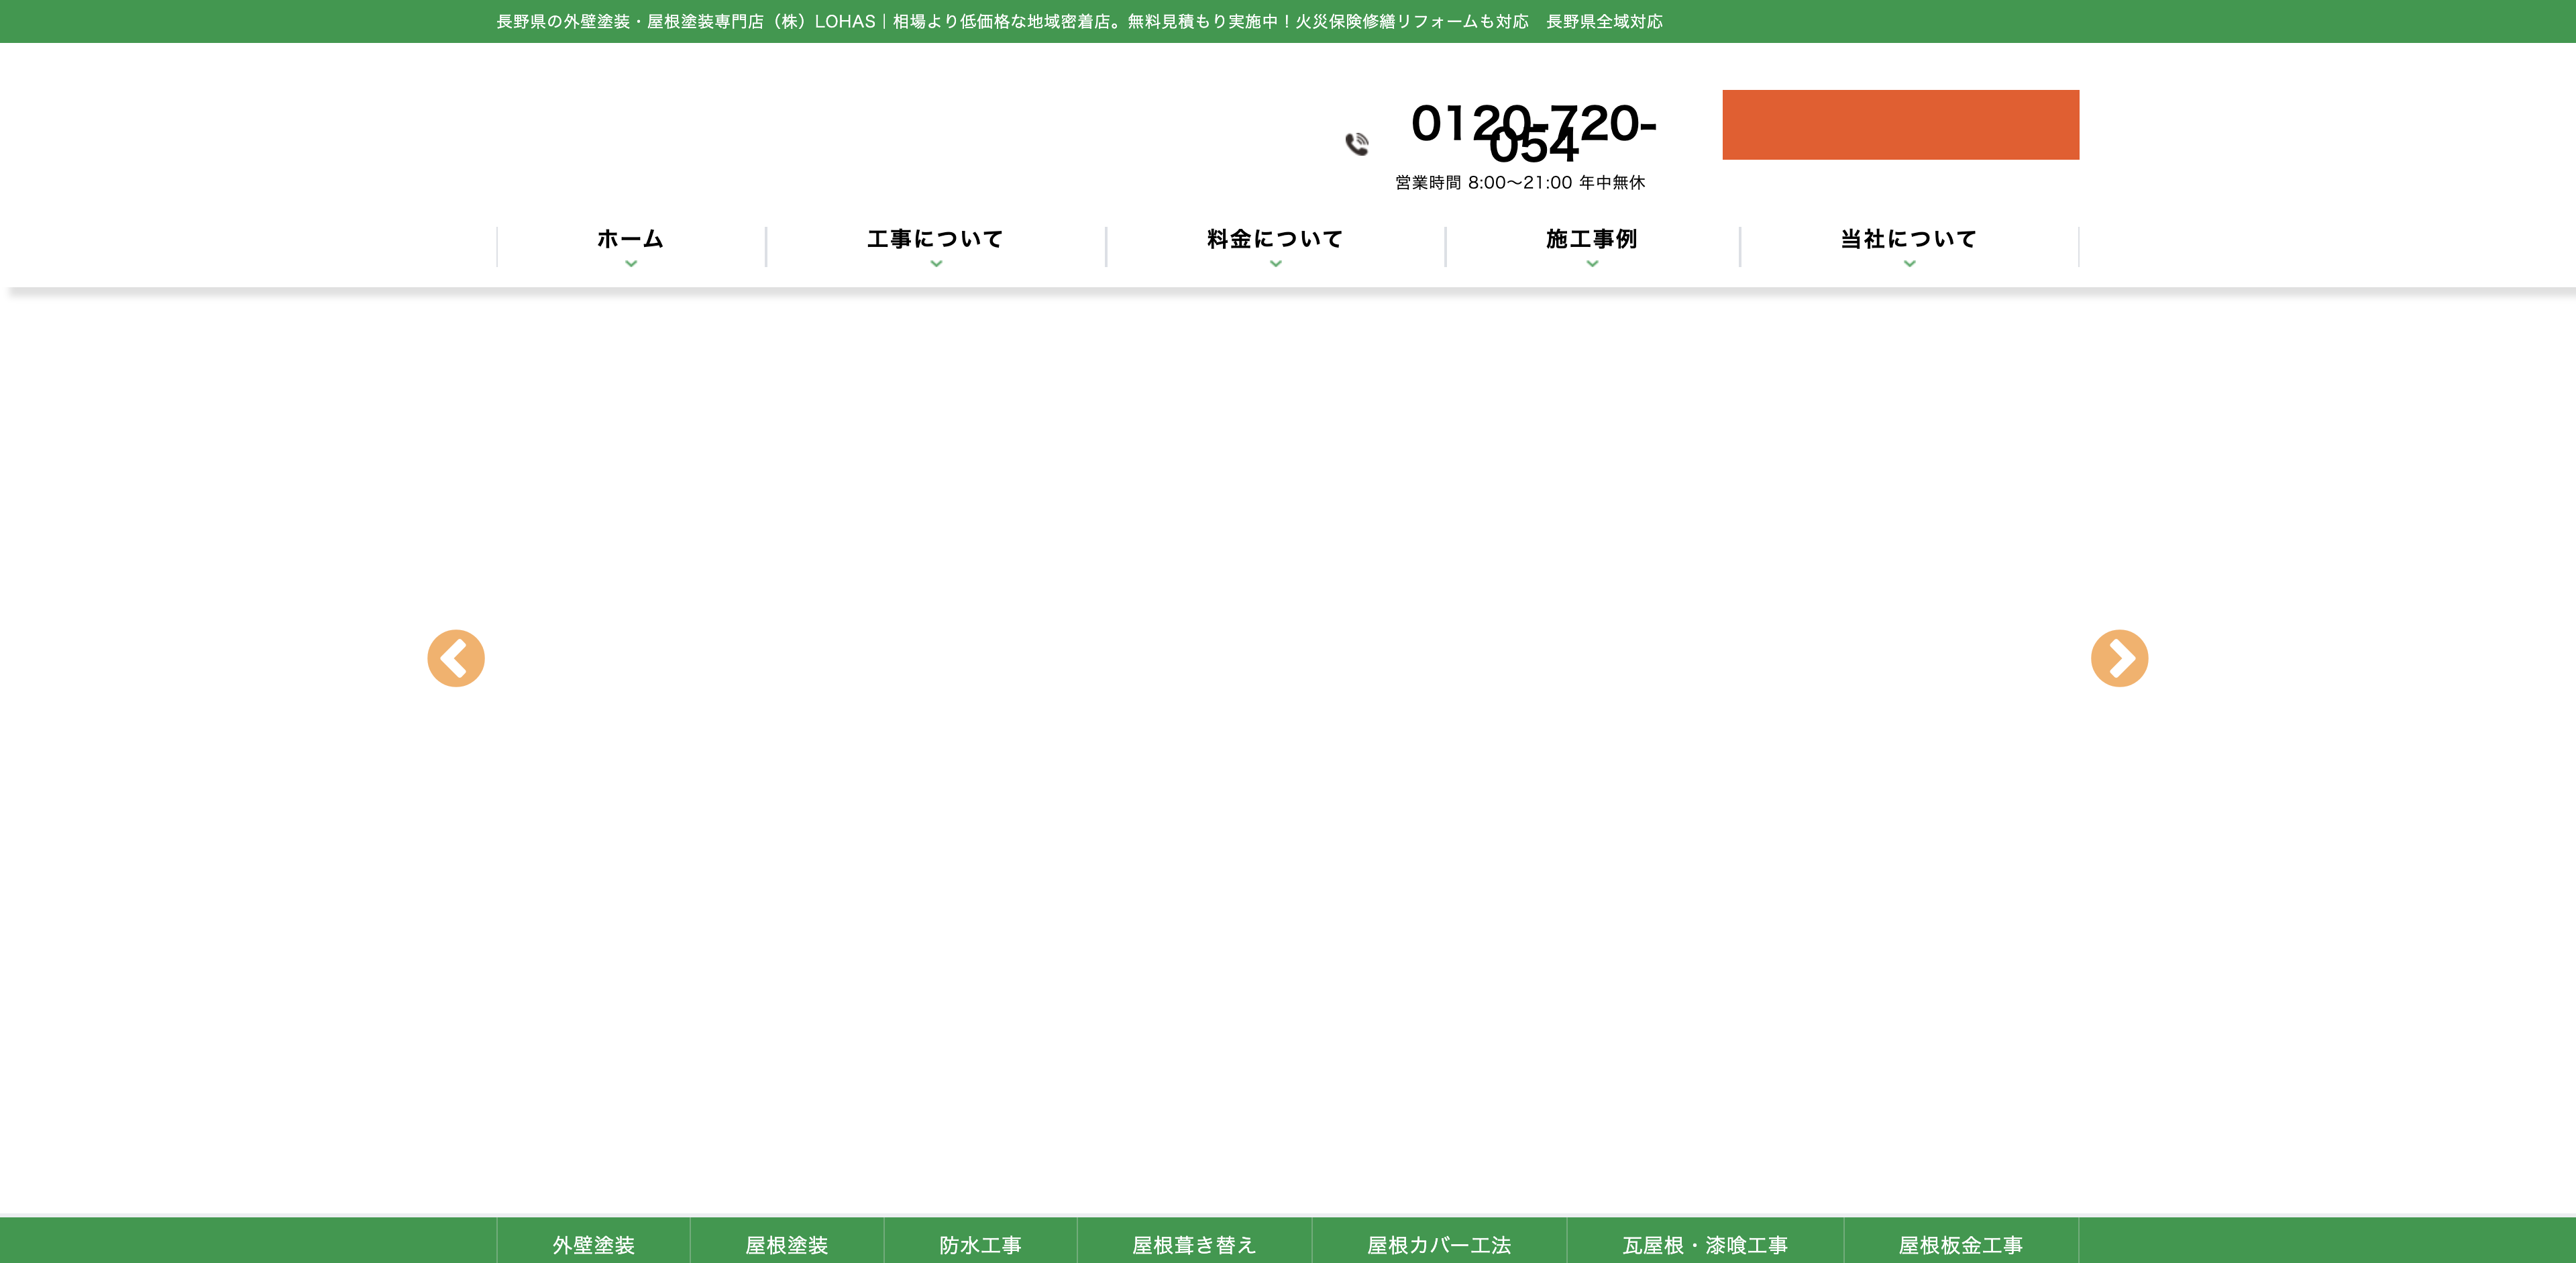Advance slider with right arrow button

[x=2119, y=658]
